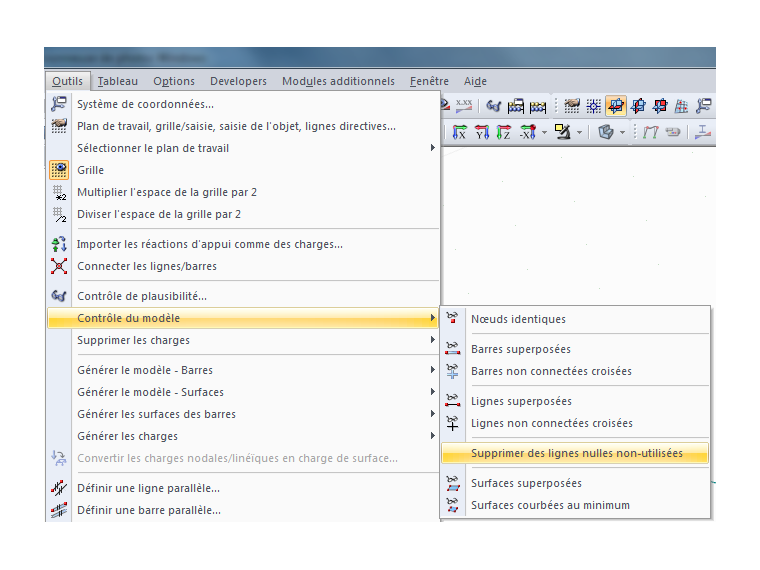Click the parallel line icon in menu
Viewport: 760px width, 570px height.
[x=59, y=488]
